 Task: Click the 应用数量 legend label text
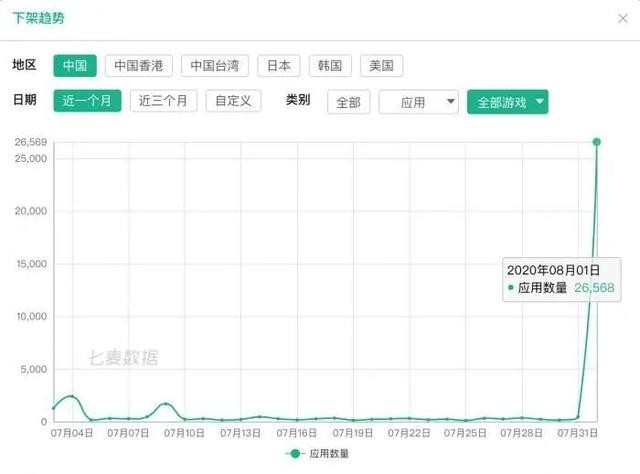click(329, 454)
